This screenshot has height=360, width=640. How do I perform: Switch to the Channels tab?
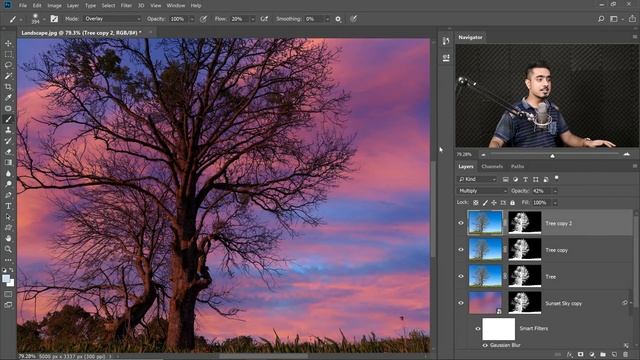492,167
